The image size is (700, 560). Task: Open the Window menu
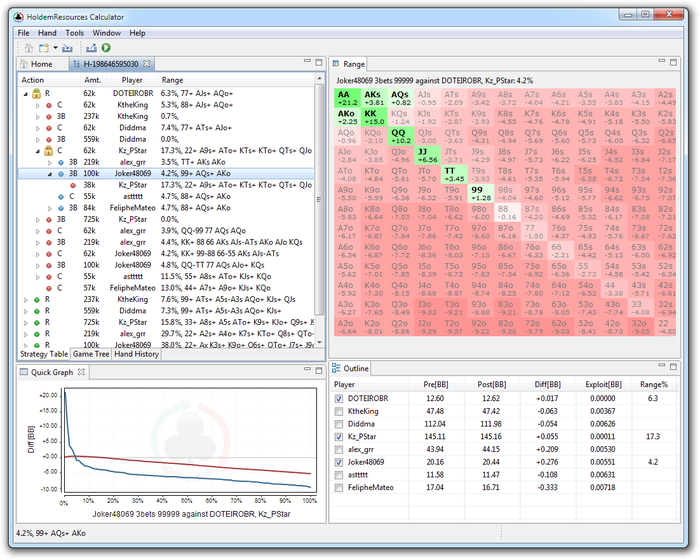click(x=106, y=33)
